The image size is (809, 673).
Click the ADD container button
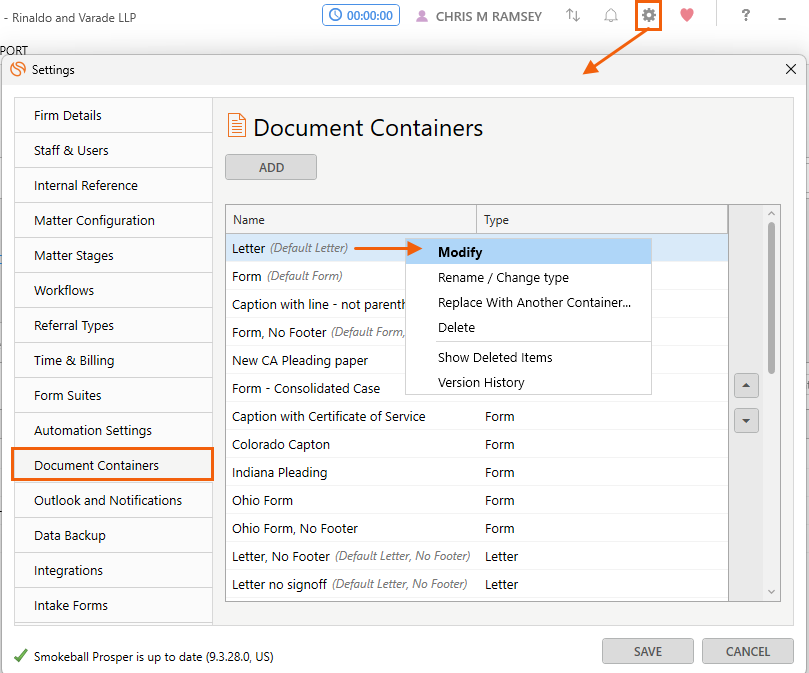271,167
